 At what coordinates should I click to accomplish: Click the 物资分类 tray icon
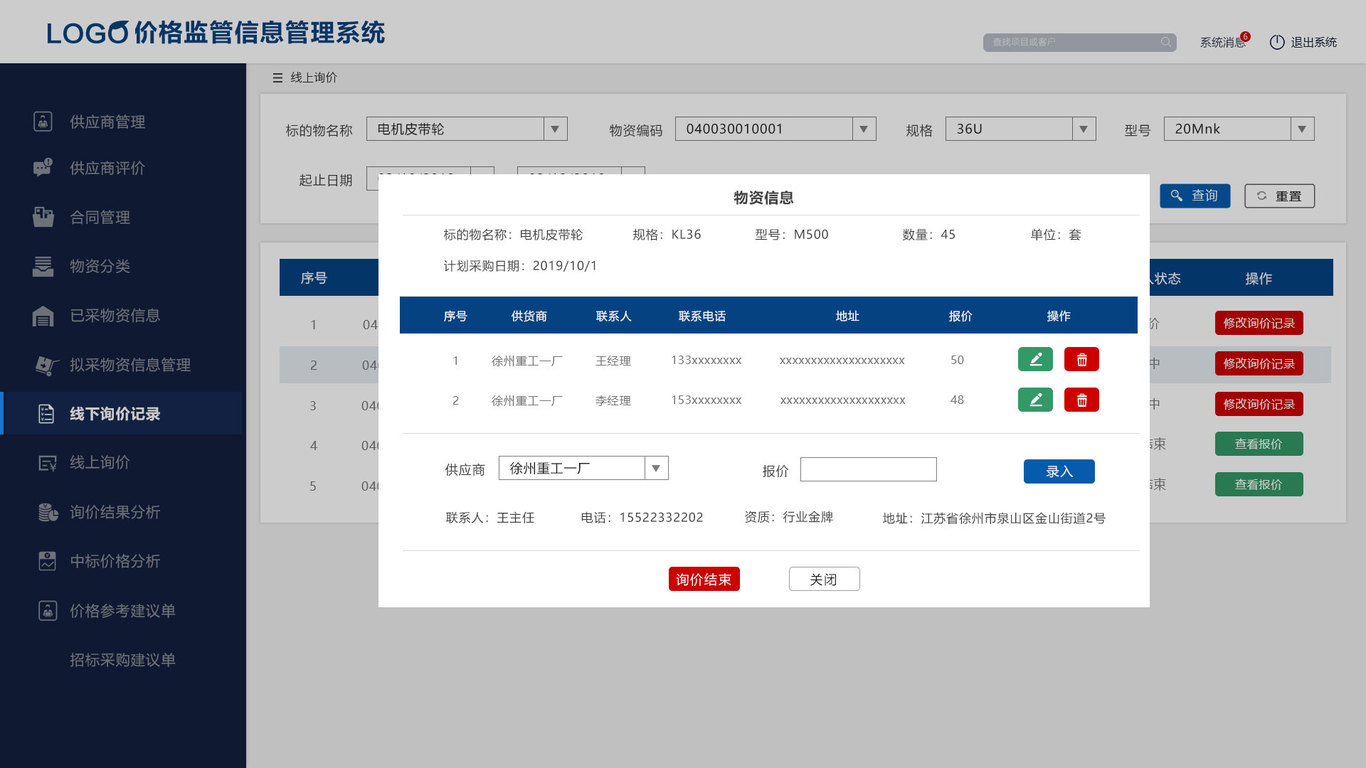pyautogui.click(x=43, y=266)
